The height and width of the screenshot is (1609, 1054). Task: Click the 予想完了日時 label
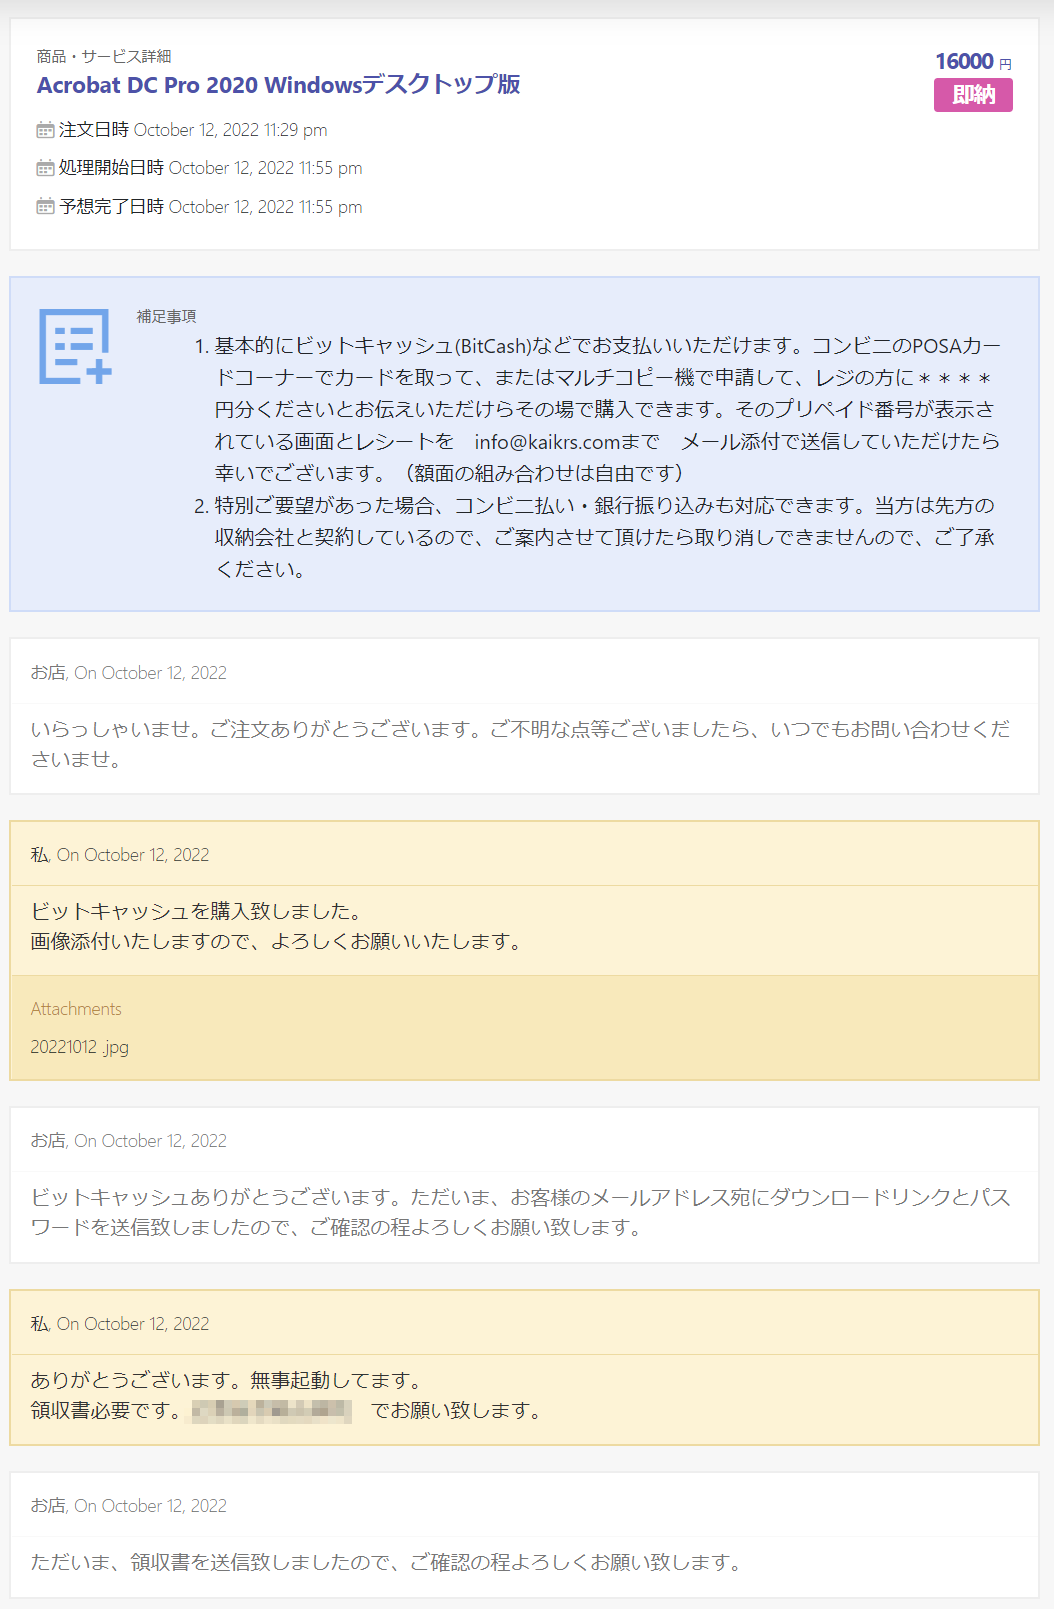pos(111,207)
